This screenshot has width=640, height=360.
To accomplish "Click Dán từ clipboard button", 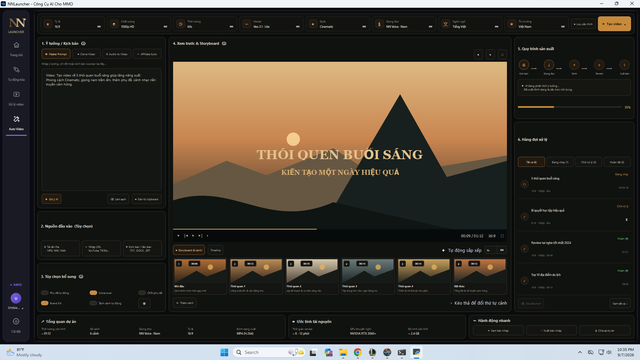I will (147, 199).
